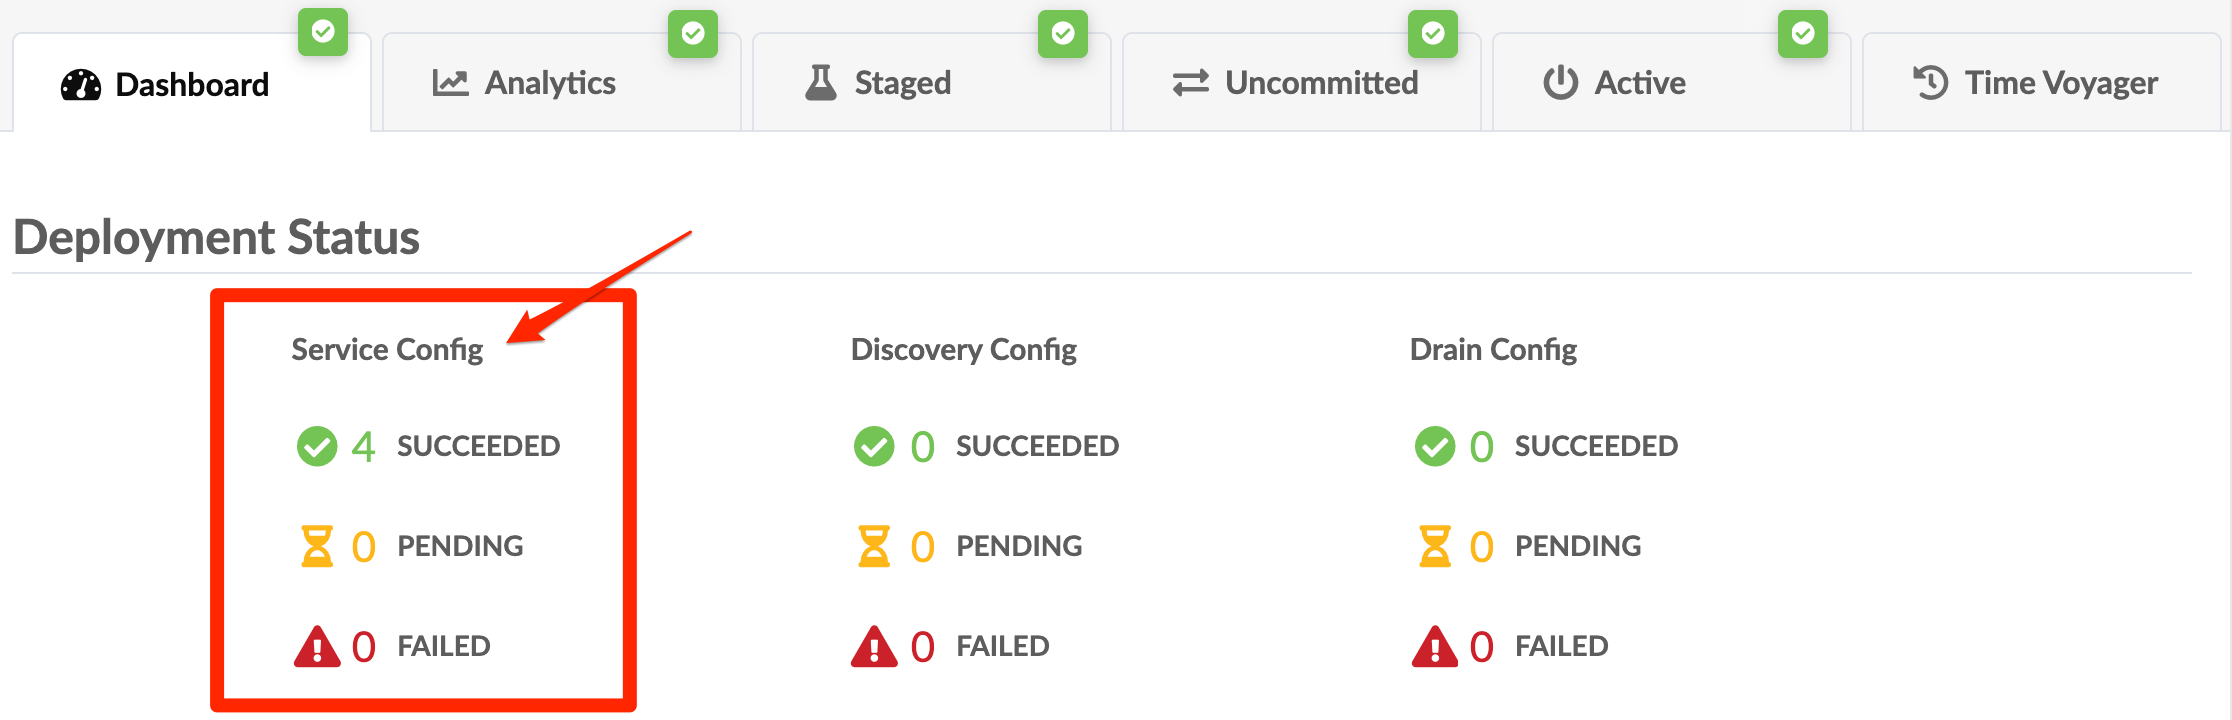
Task: Click the Service Config heading
Action: tap(387, 350)
